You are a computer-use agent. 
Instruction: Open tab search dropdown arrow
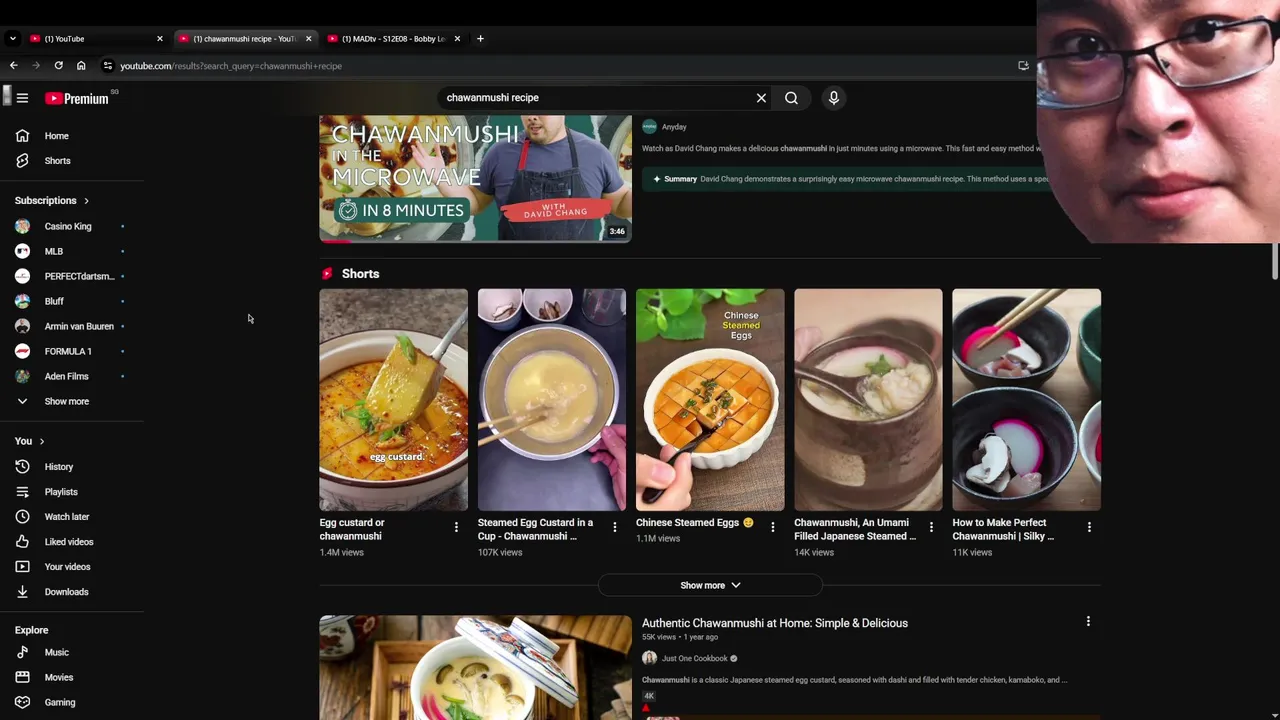(x=12, y=39)
